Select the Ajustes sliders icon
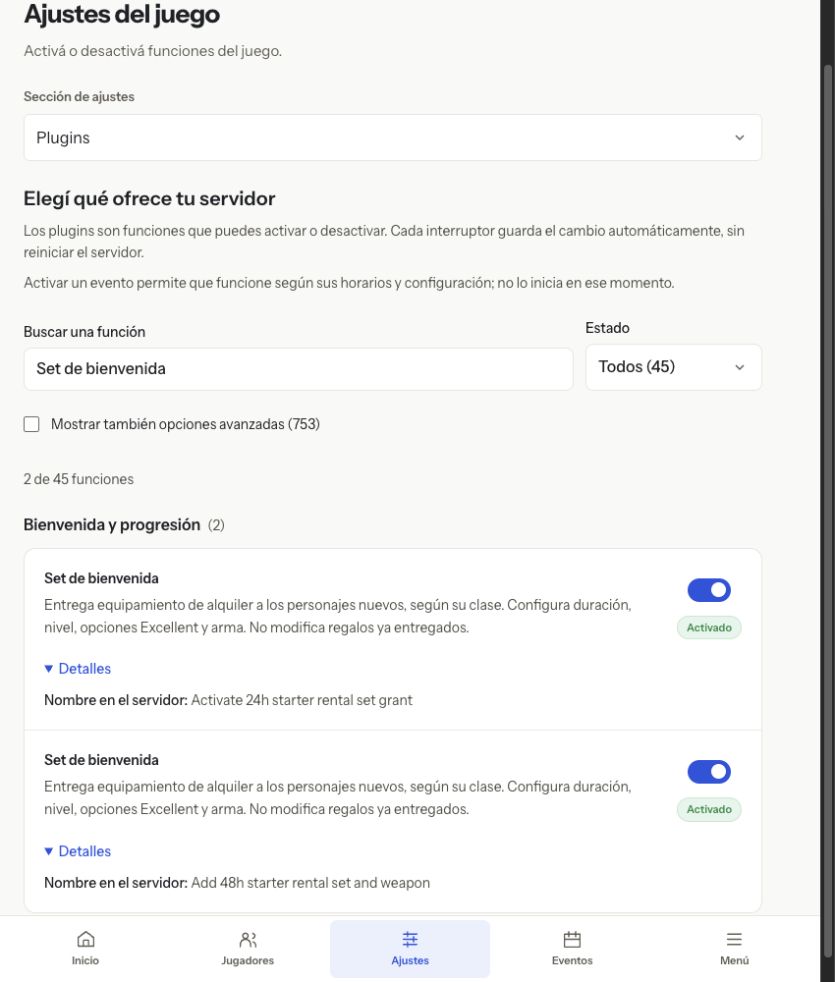Viewport: 835px width, 982px height. 410,939
